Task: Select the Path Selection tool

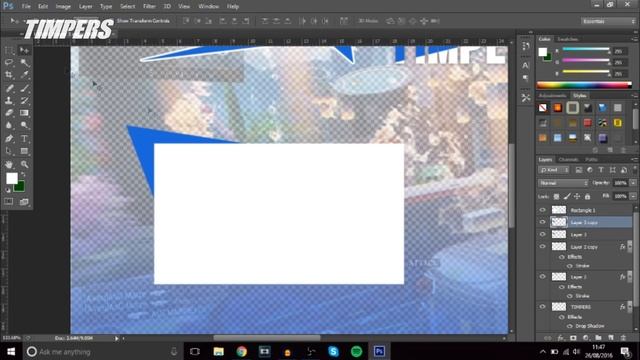Action: [x=9, y=151]
